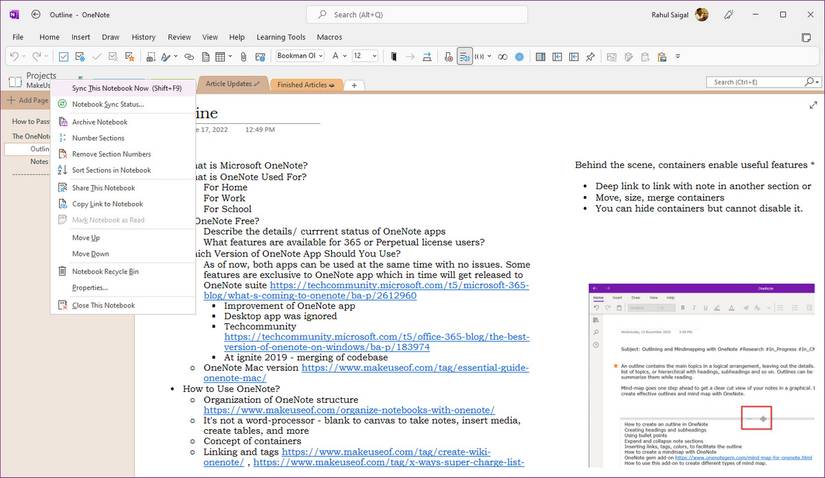The height and width of the screenshot is (478, 825).
Task: Open the table size dropdown arrow
Action: pyautogui.click(x=230, y=56)
